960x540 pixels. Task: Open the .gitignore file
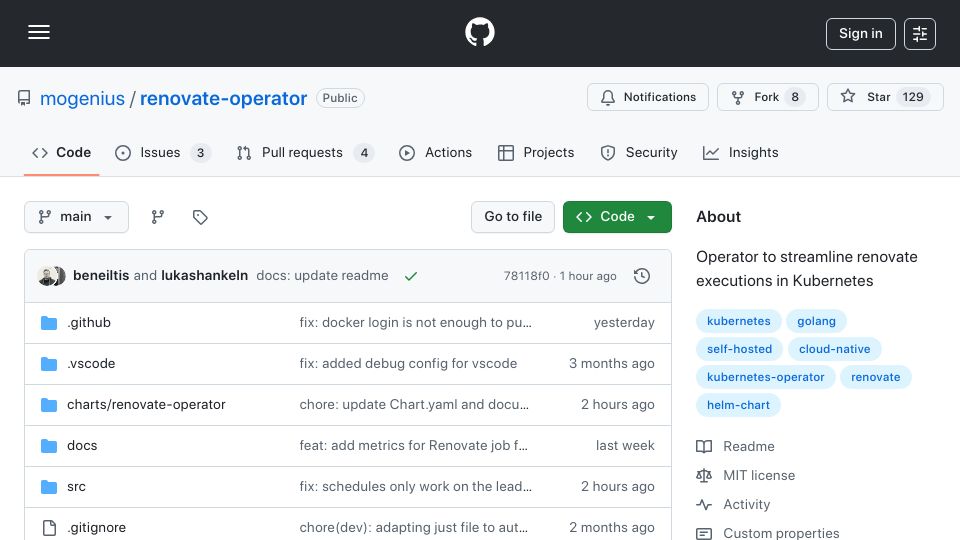(97, 528)
